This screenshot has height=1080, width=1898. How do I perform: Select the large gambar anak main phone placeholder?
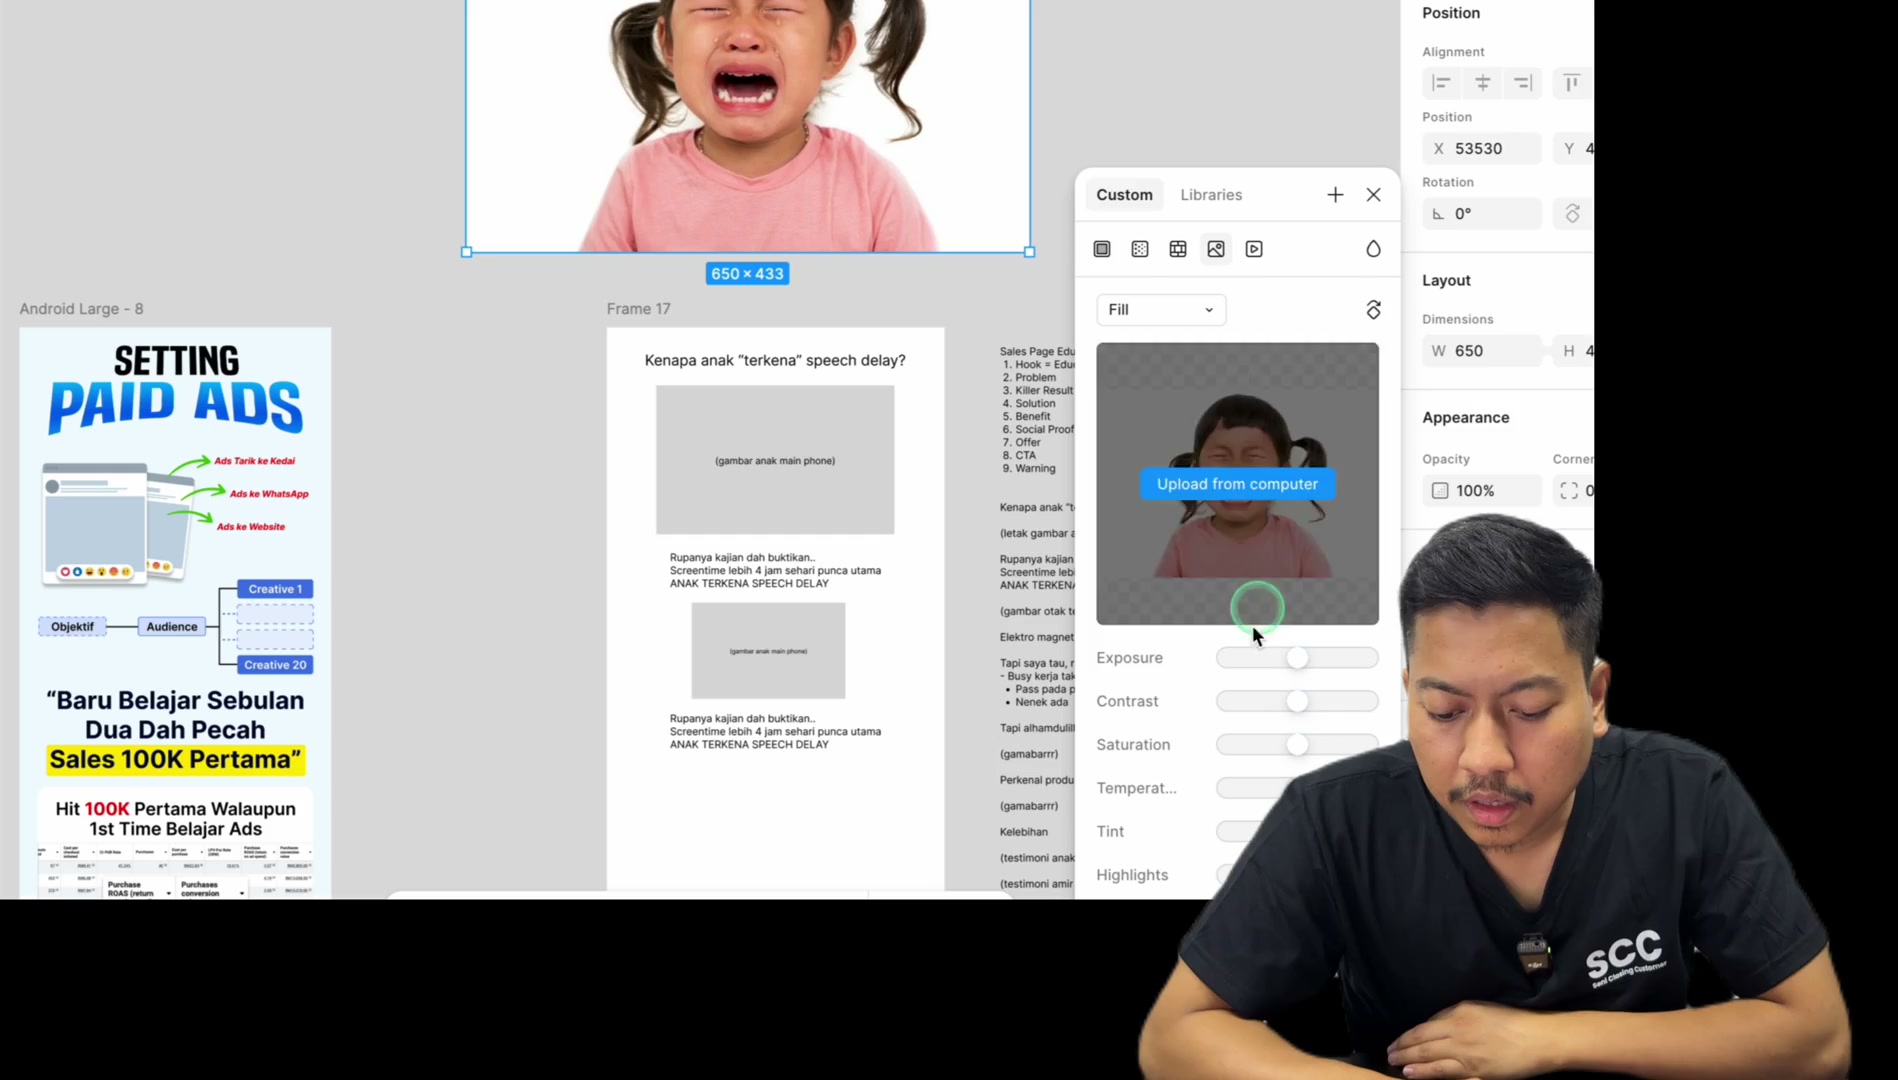point(775,460)
